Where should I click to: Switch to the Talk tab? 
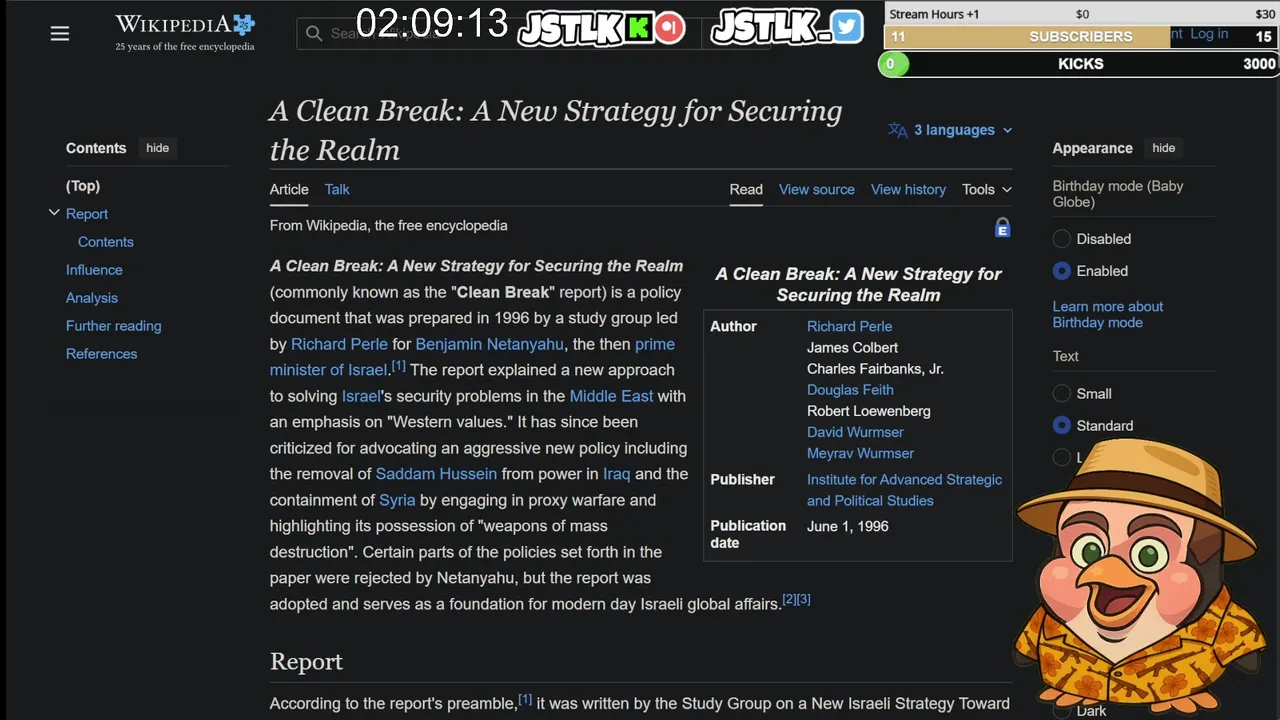pos(337,189)
